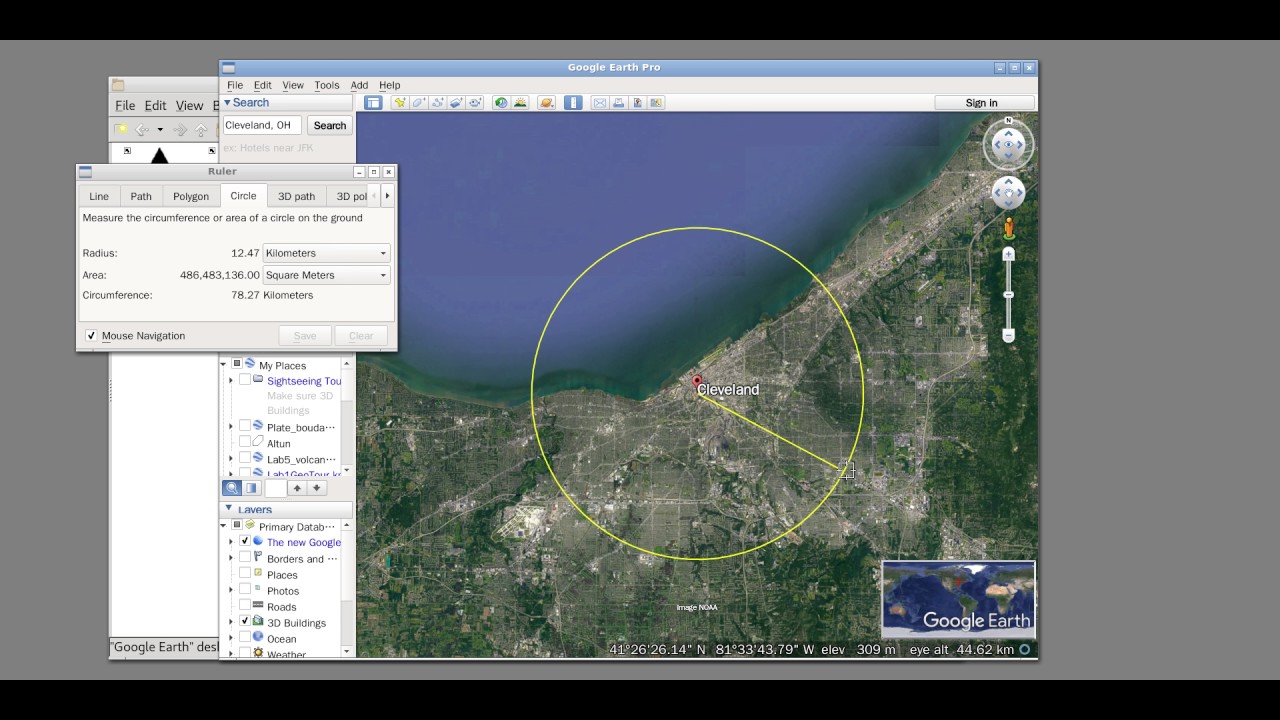Open the Kilometers radius unit dropdown
The width and height of the screenshot is (1280, 720).
pyautogui.click(x=326, y=253)
